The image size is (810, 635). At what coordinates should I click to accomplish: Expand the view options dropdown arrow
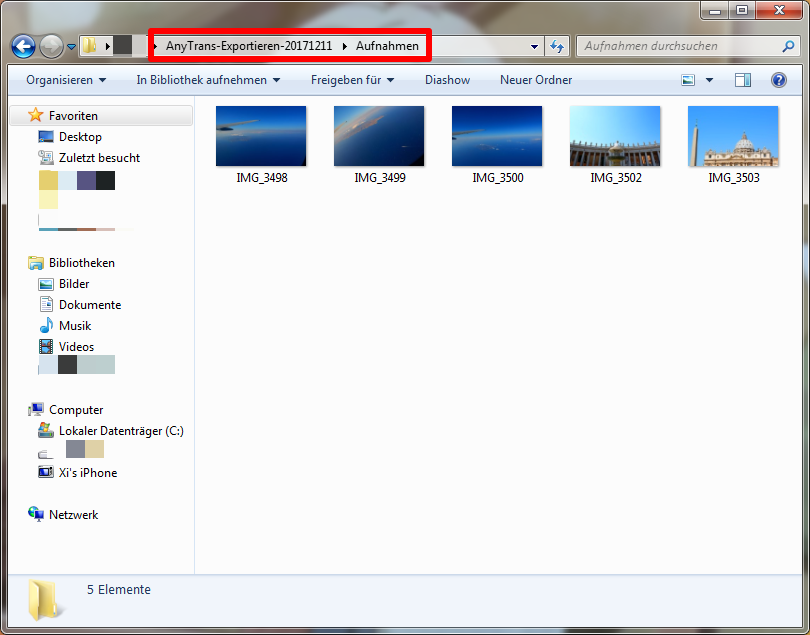pos(710,80)
